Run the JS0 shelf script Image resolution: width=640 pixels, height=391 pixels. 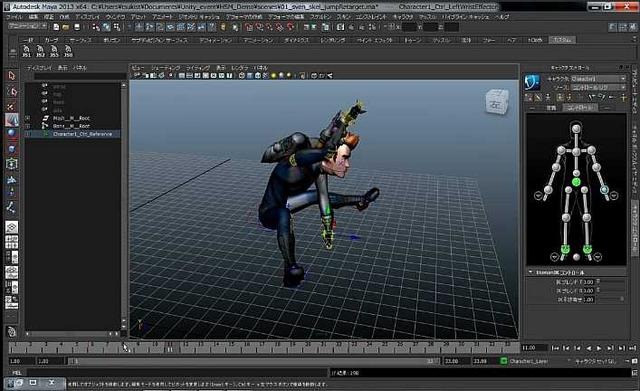pos(68,51)
